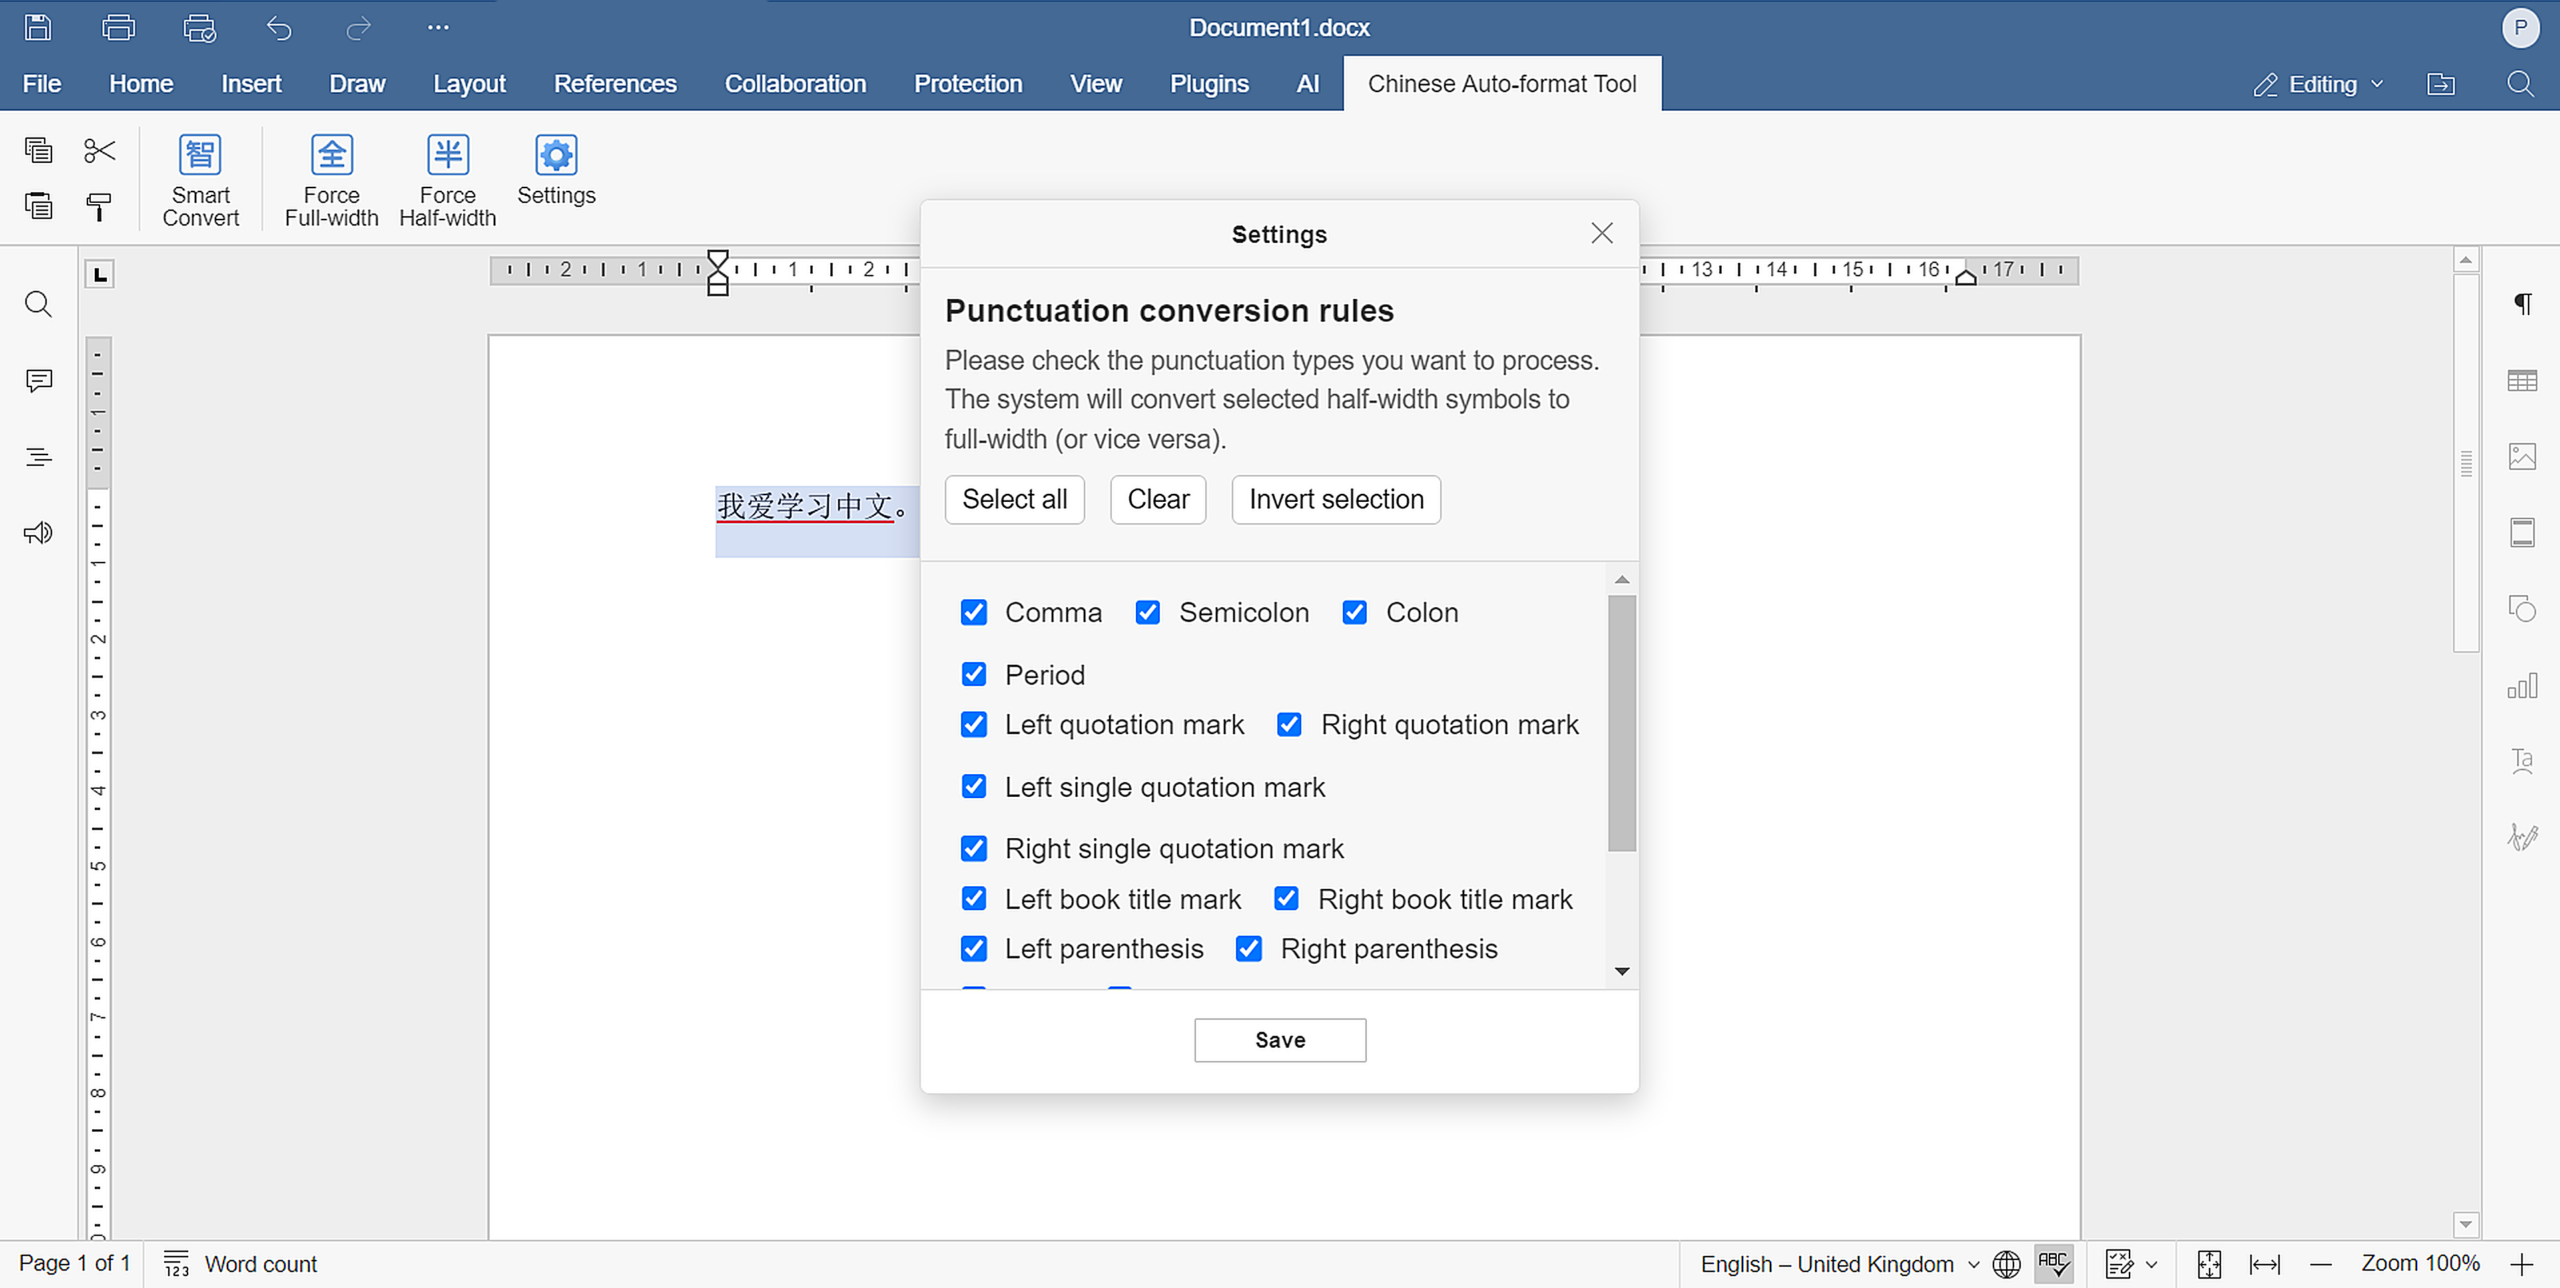Viewport: 2560px width, 1288px height.
Task: Open Header and footer settings
Action: point(2522,533)
